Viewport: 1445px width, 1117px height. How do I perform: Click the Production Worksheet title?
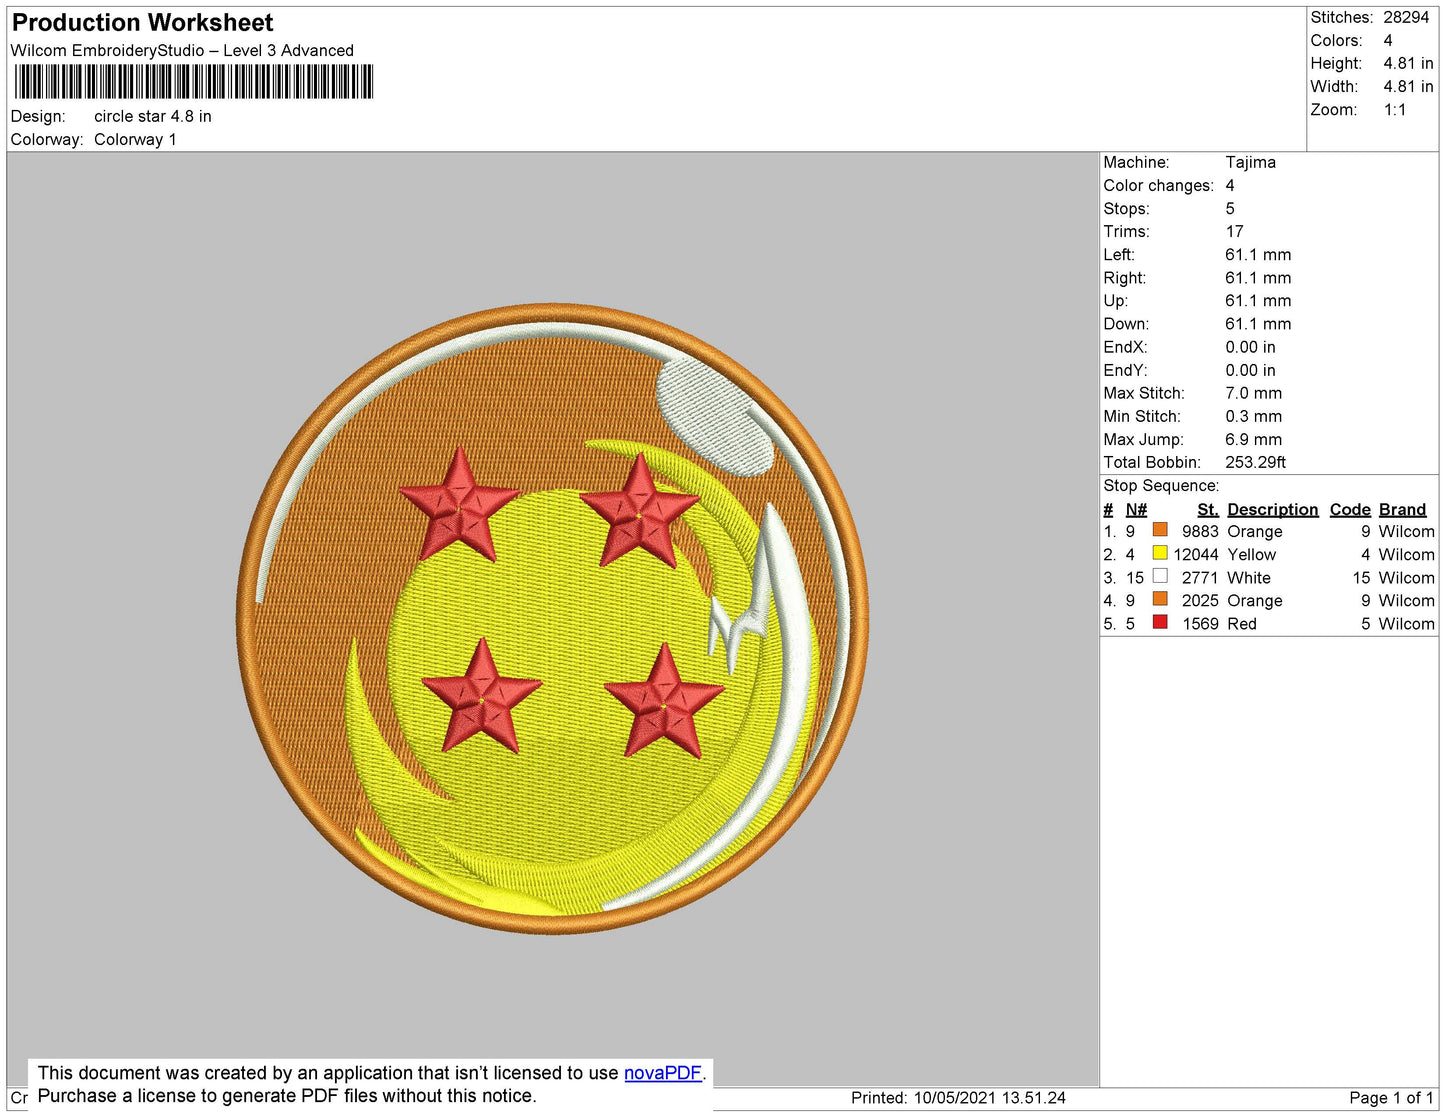point(142,23)
